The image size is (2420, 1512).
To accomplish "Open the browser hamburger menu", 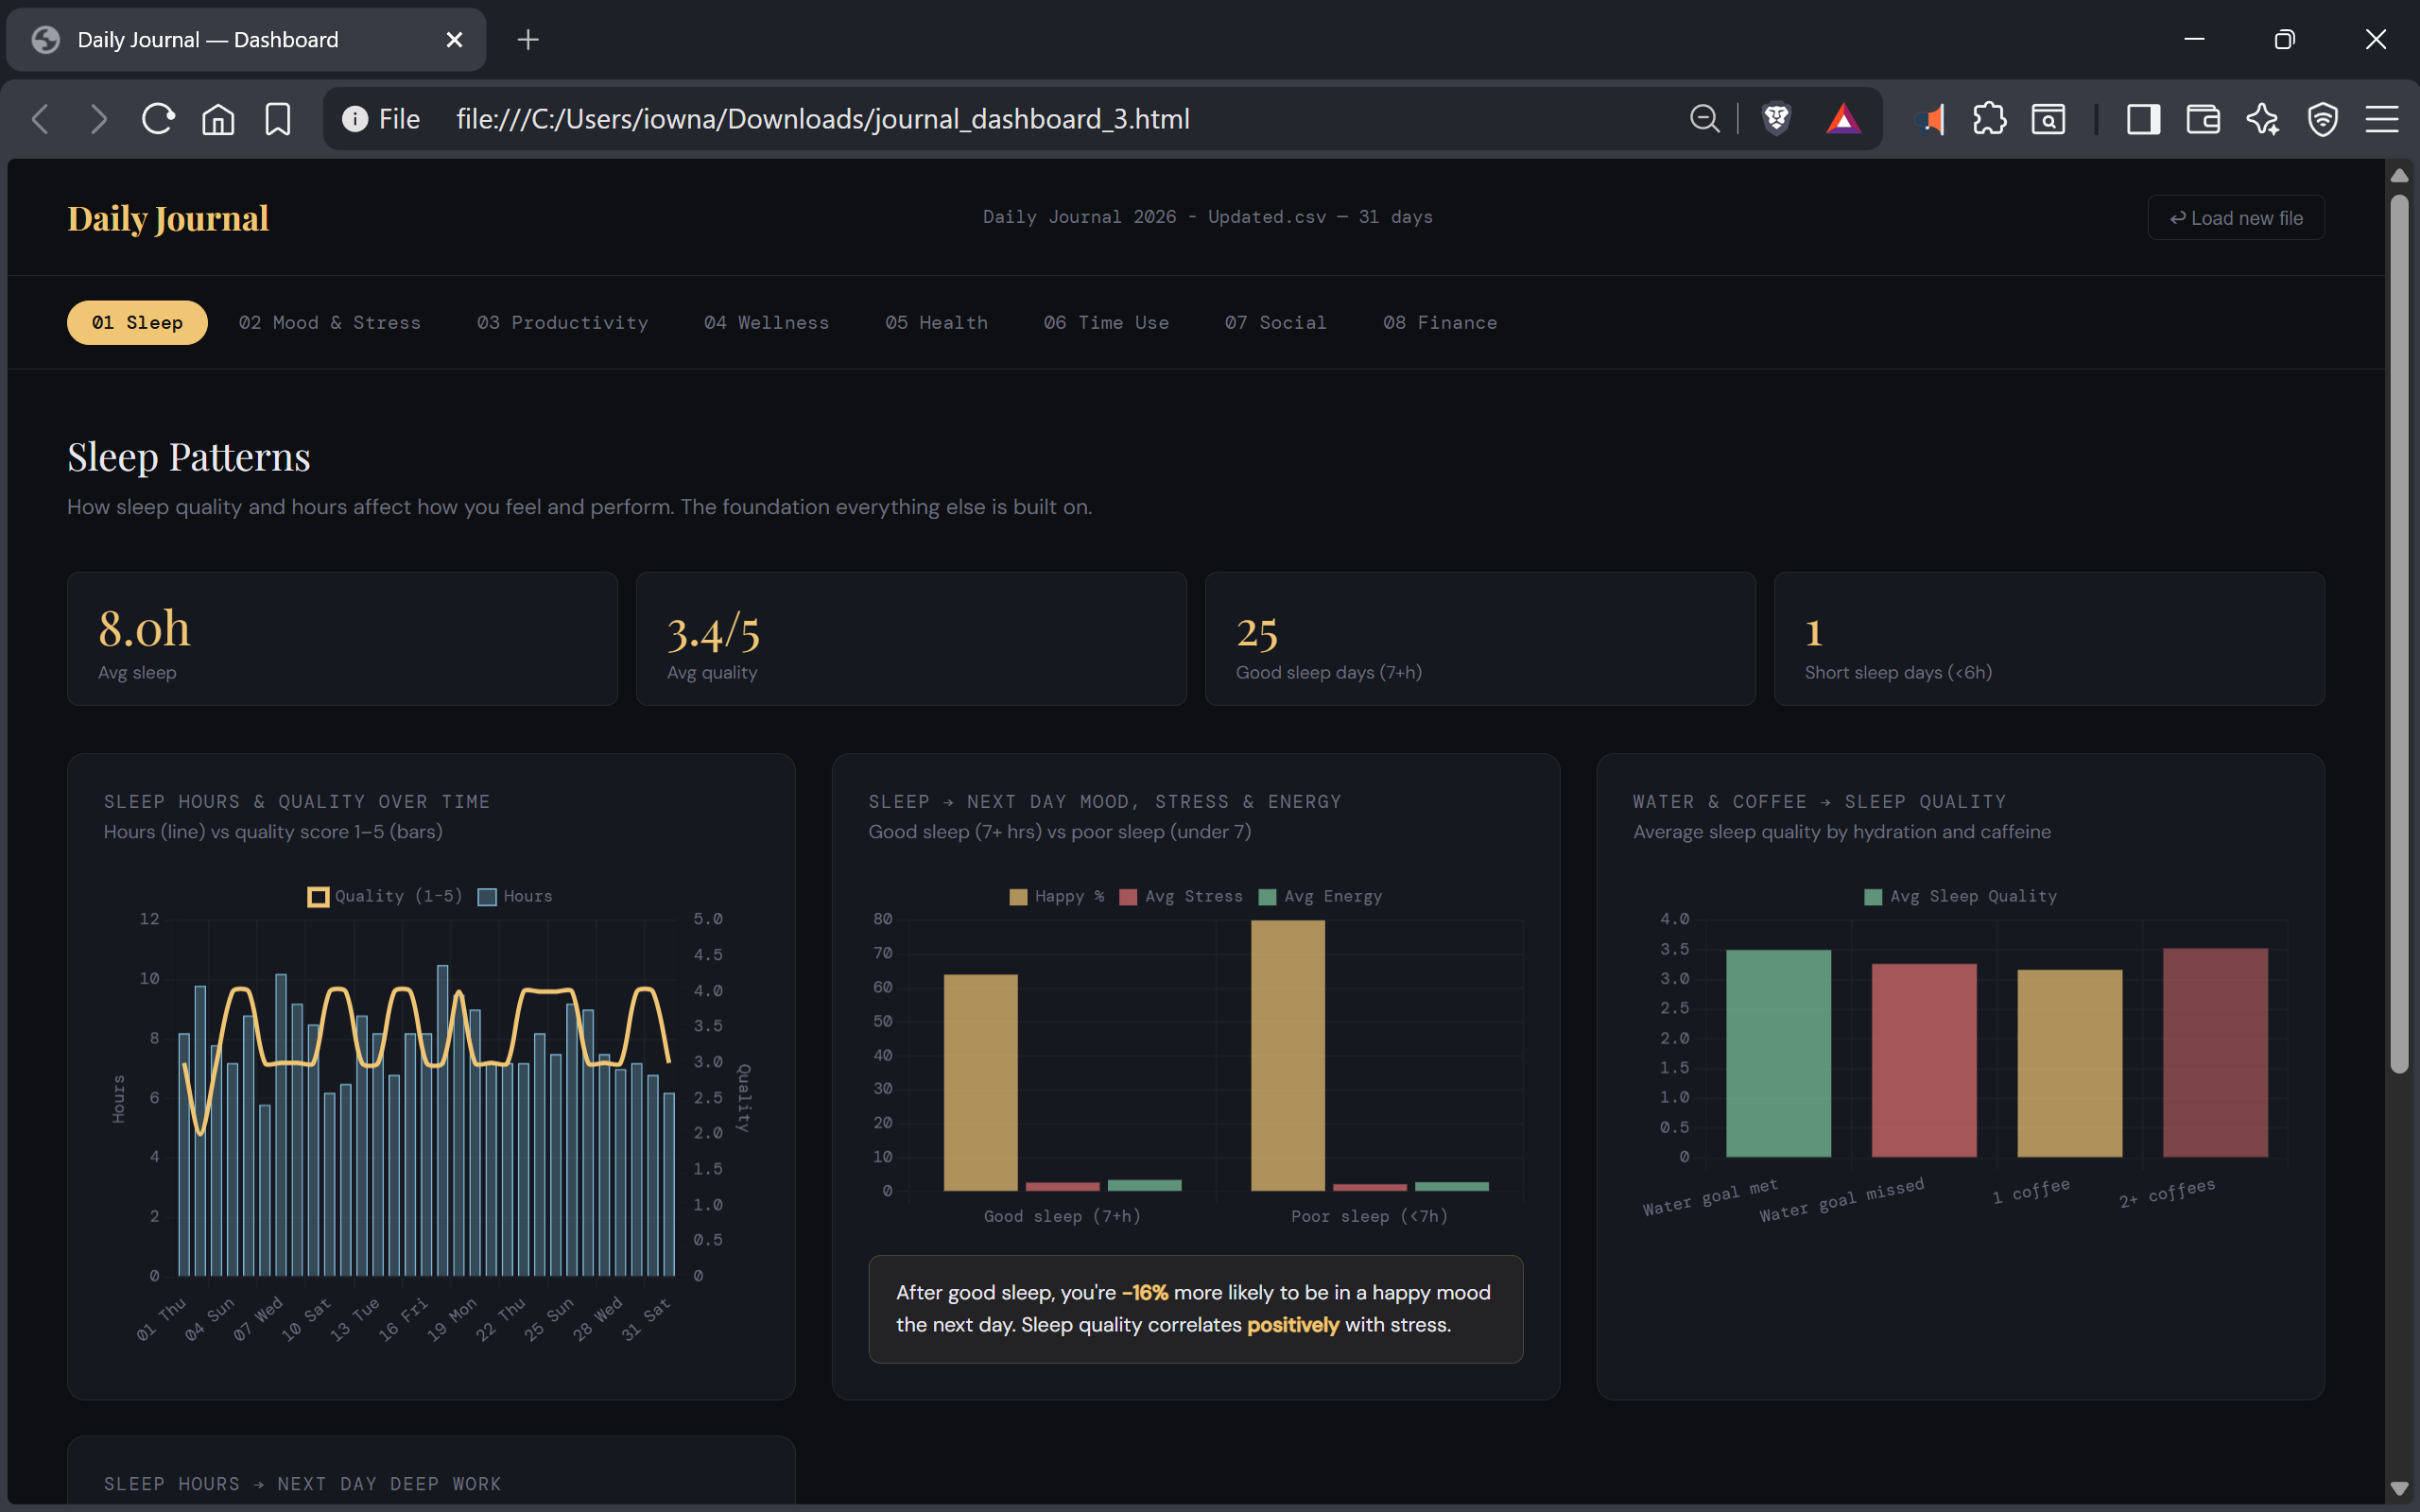I will [x=2382, y=119].
